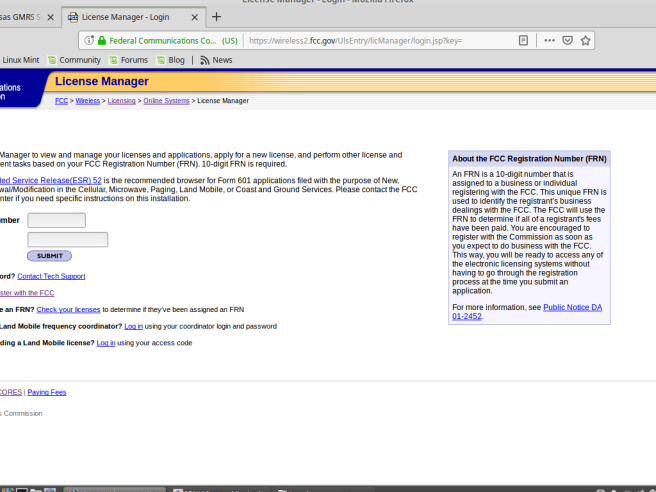Switch to the License Manager - Login tab
The width and height of the screenshot is (656, 492).
(x=134, y=17)
